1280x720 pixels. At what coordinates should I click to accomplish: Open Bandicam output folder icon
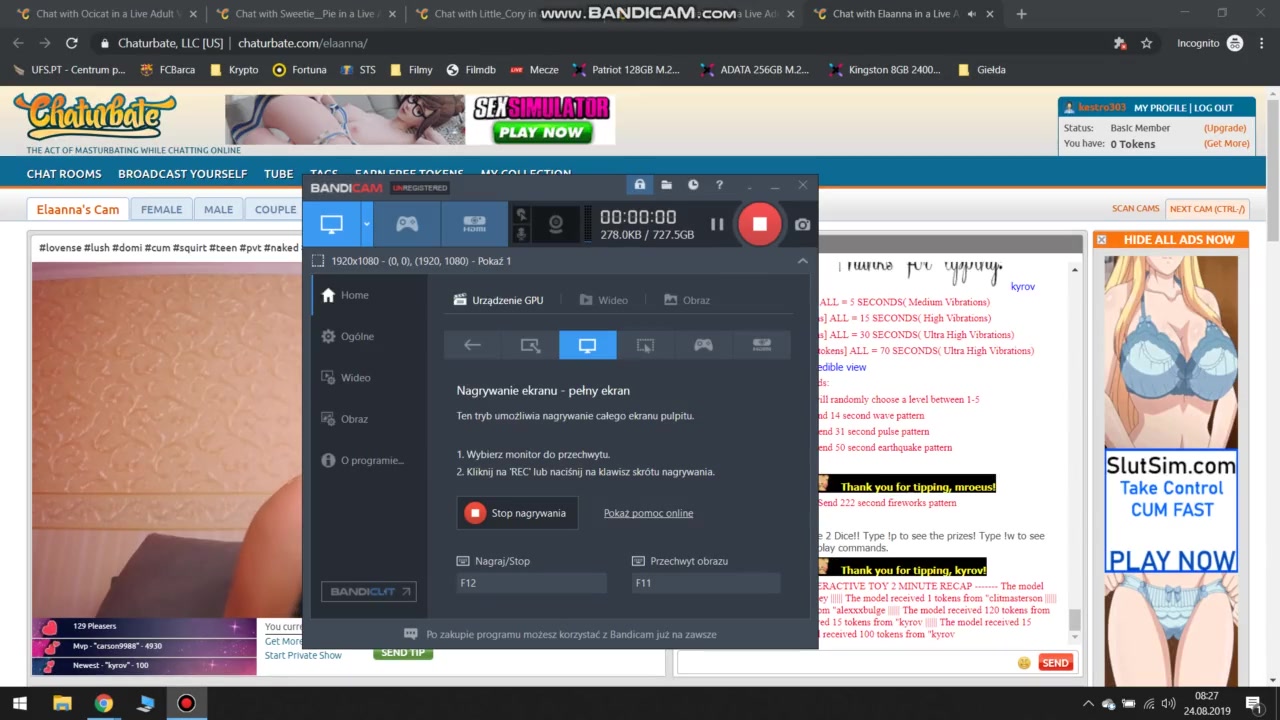click(666, 185)
